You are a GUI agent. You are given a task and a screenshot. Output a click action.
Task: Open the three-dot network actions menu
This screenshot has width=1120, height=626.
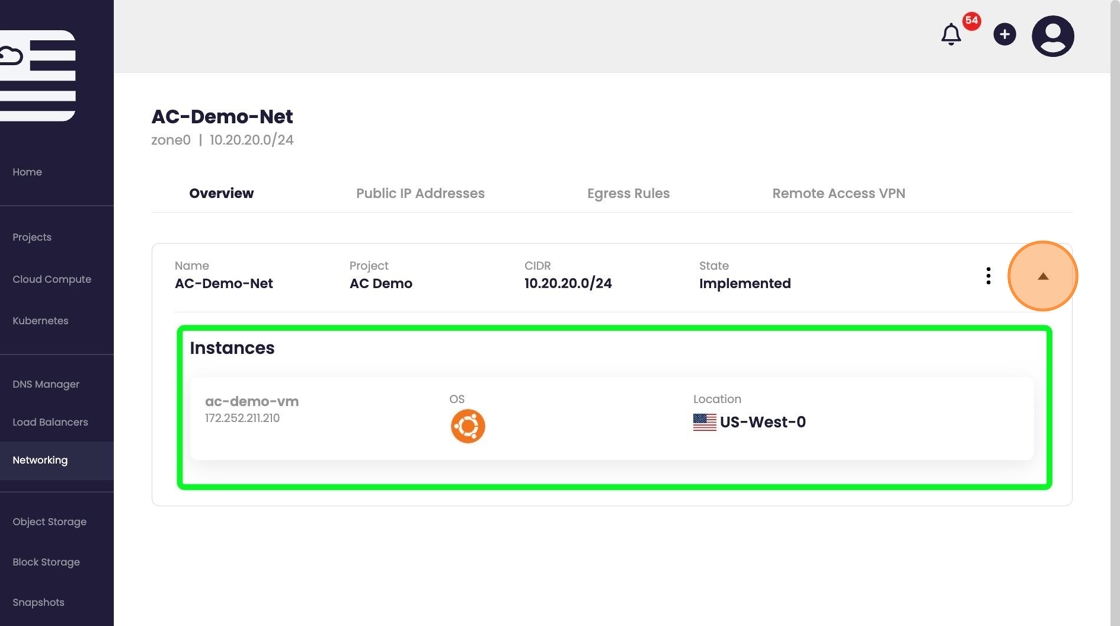coord(988,276)
